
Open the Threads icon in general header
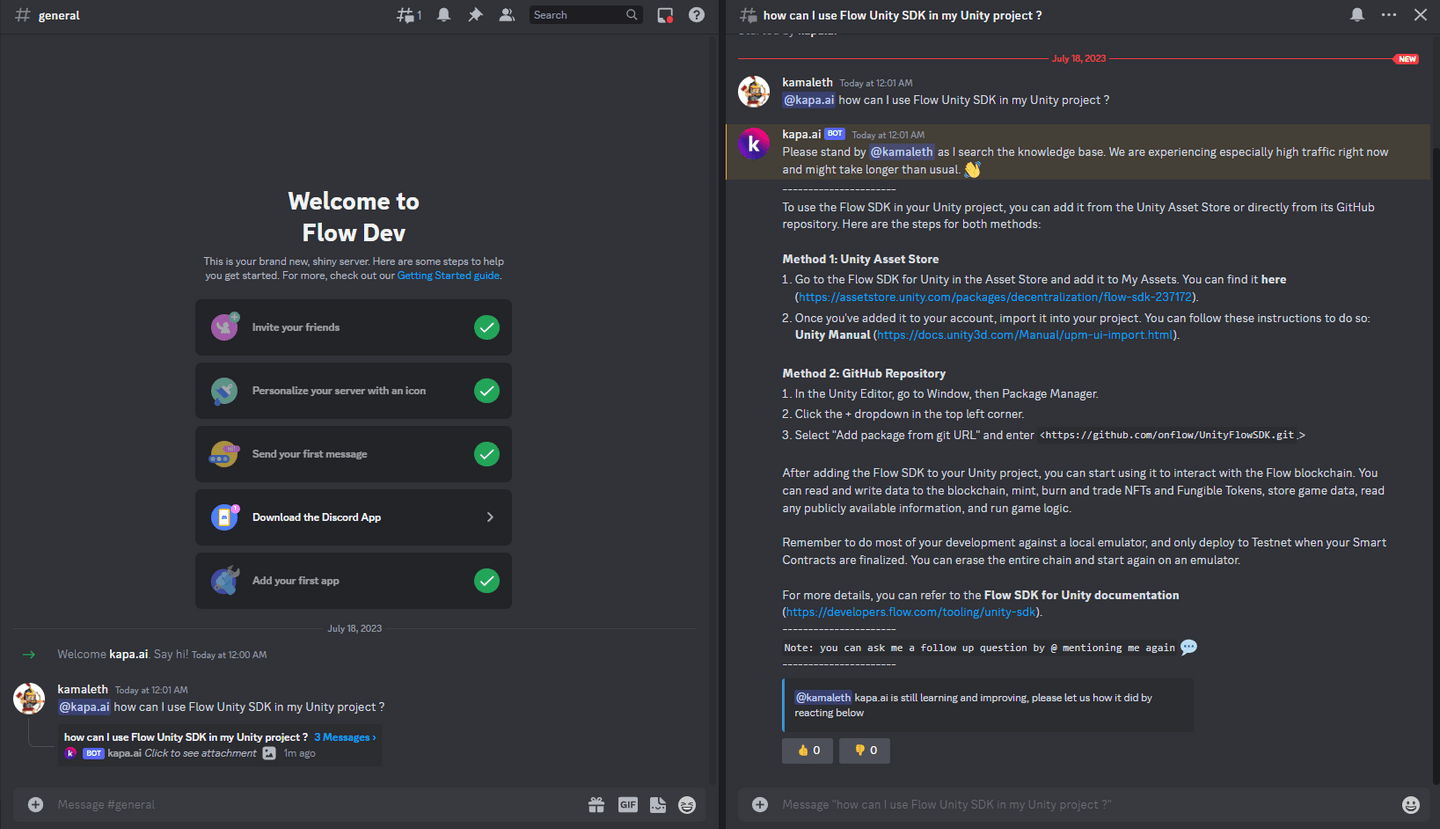pyautogui.click(x=408, y=15)
